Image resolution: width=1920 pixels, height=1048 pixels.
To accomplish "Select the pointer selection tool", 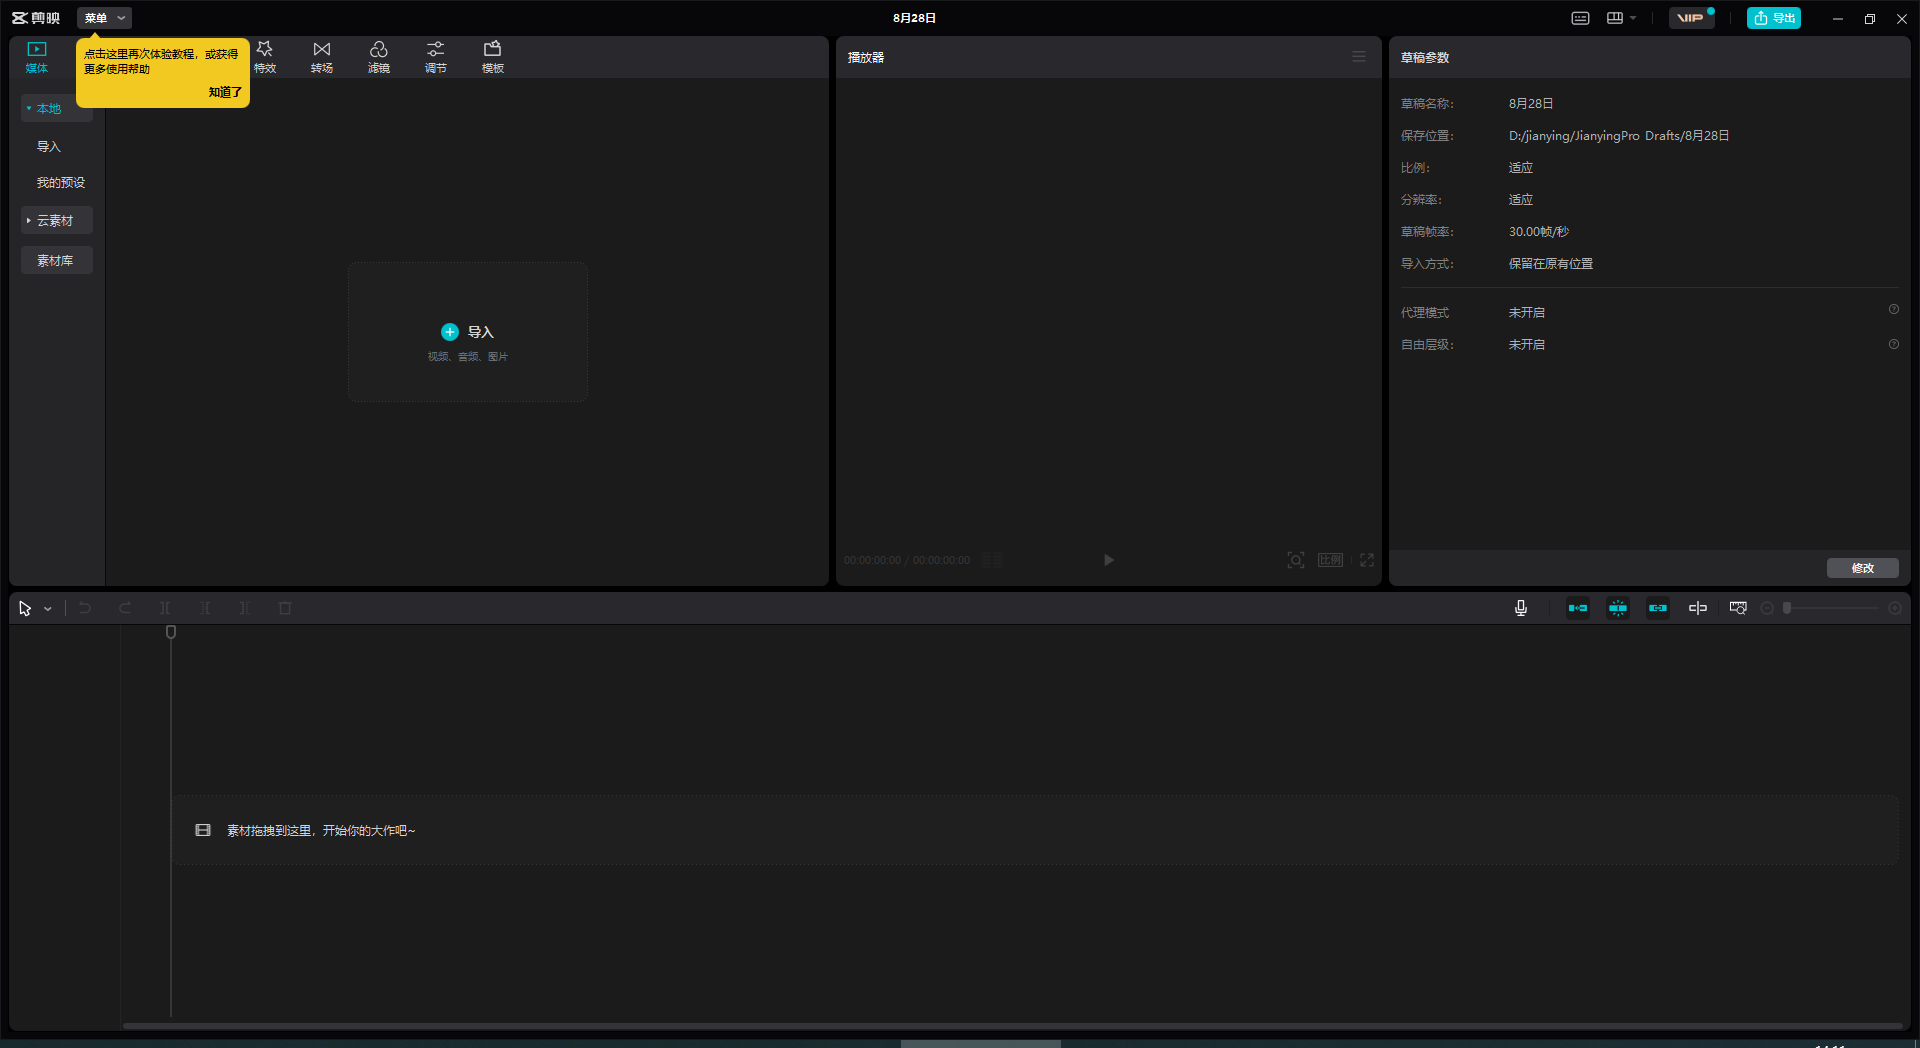I will tap(25, 608).
